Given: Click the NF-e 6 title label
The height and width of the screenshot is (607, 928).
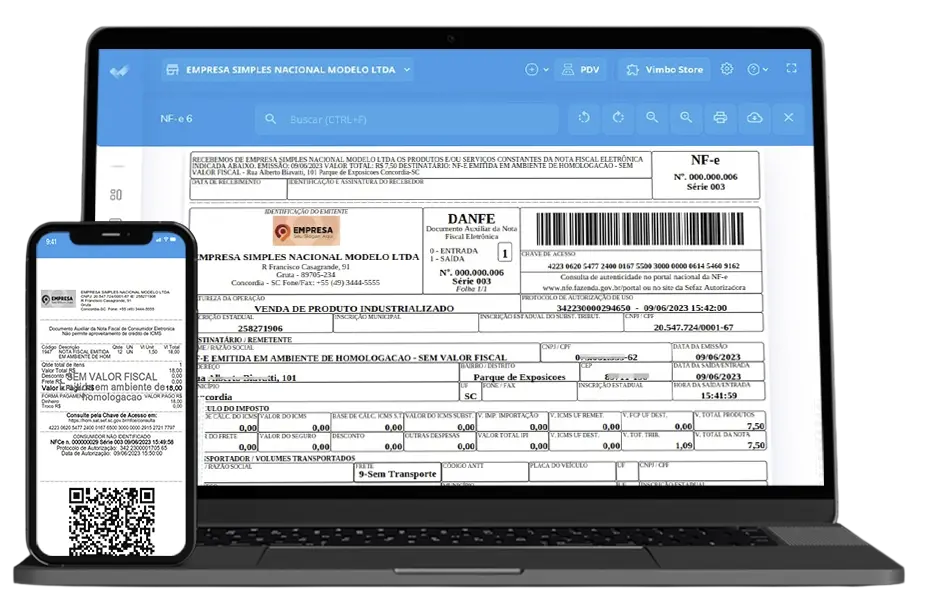Looking at the screenshot, I should [x=176, y=118].
